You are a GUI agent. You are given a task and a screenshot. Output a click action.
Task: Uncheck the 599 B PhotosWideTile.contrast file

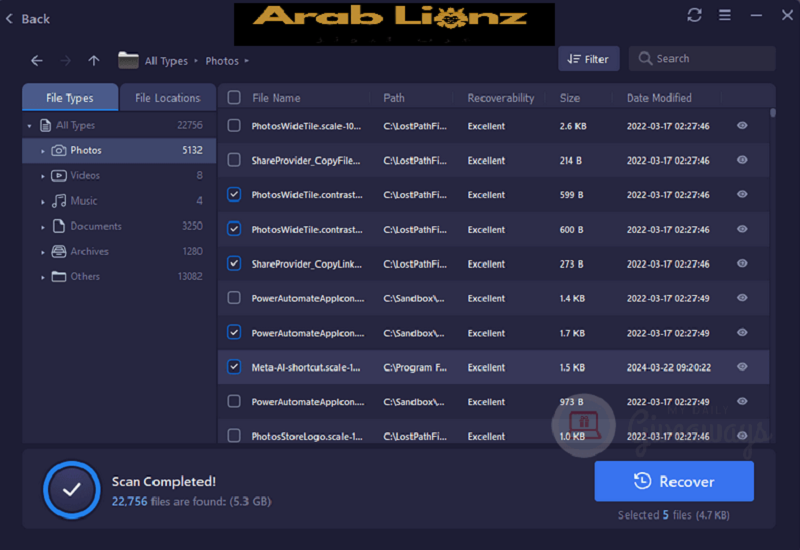[234, 194]
